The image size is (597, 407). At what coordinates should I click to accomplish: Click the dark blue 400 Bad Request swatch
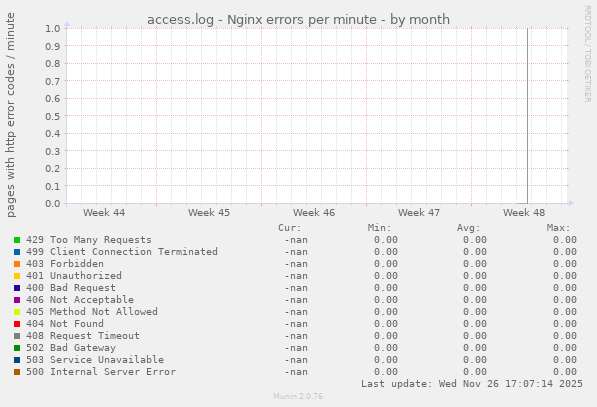(x=17, y=288)
